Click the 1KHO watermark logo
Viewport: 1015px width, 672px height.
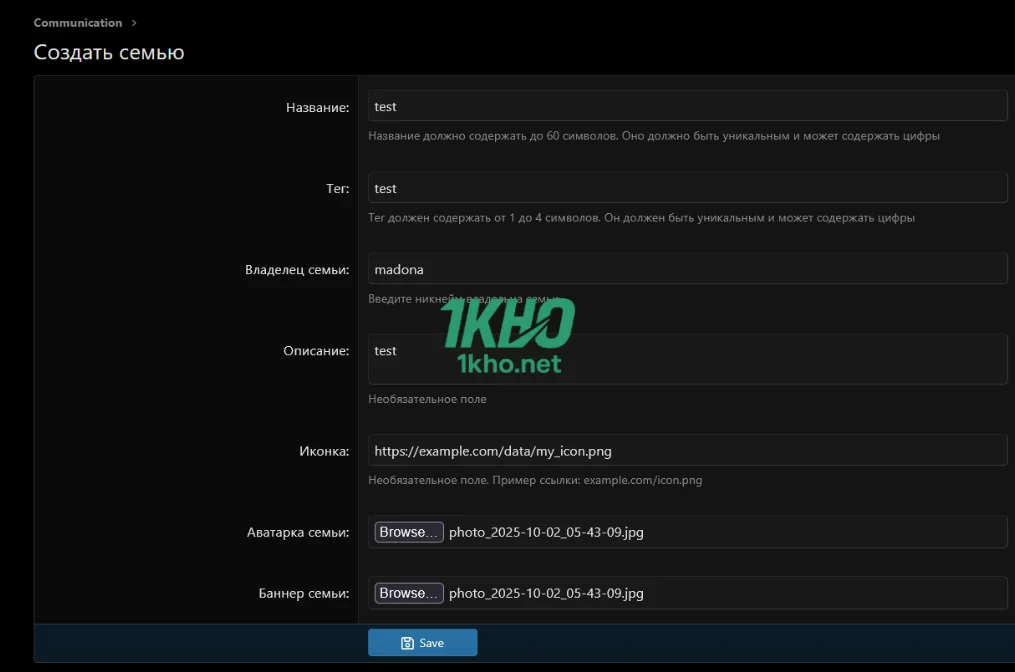(x=508, y=335)
